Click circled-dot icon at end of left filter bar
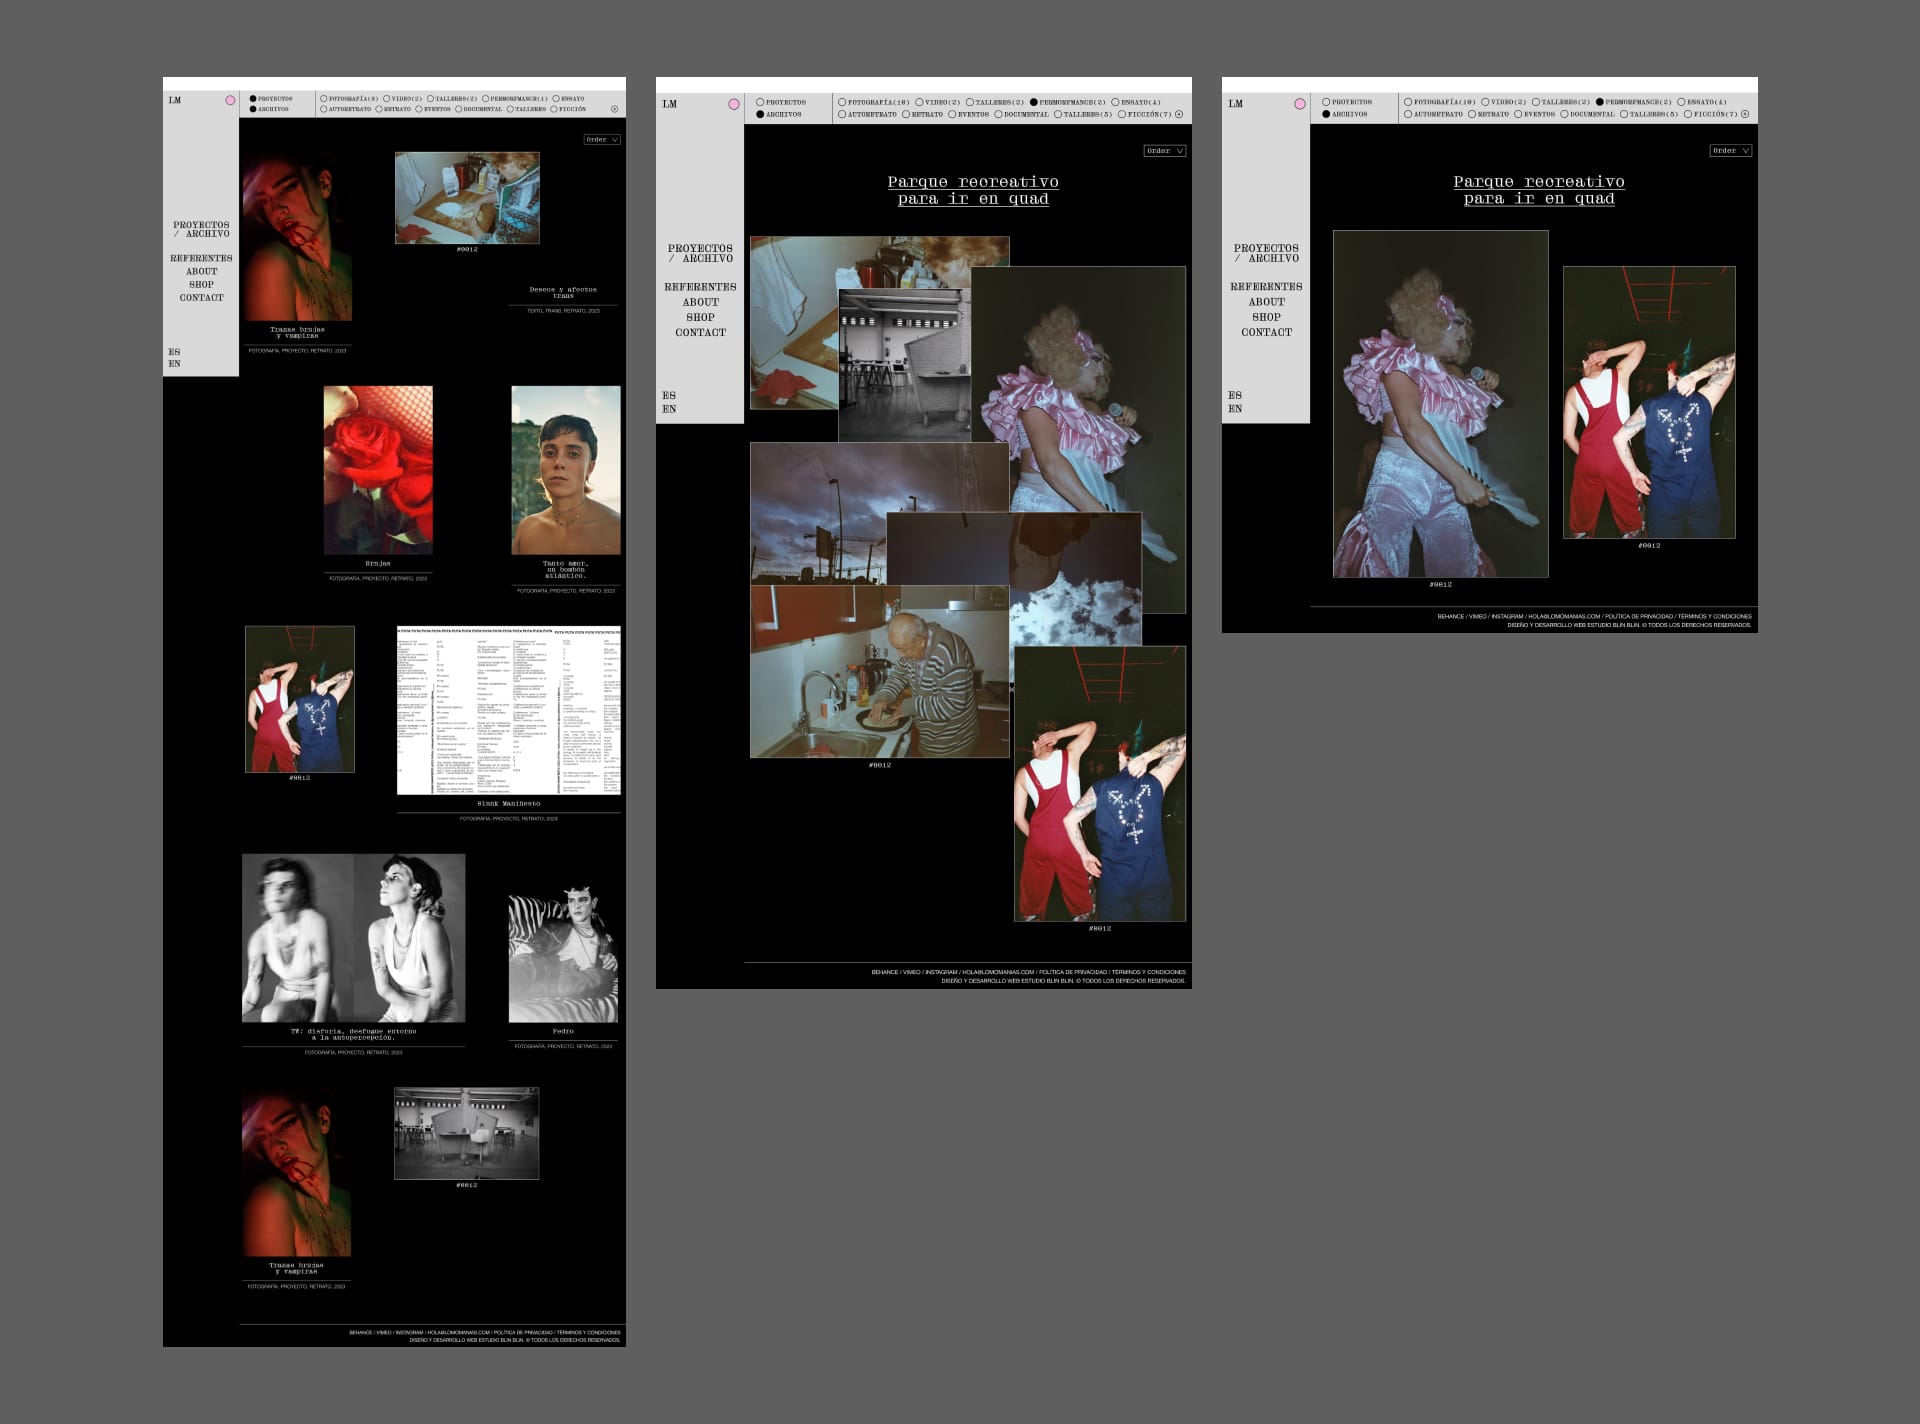Screen dimensions: 1920x1424 pyautogui.click(x=614, y=109)
